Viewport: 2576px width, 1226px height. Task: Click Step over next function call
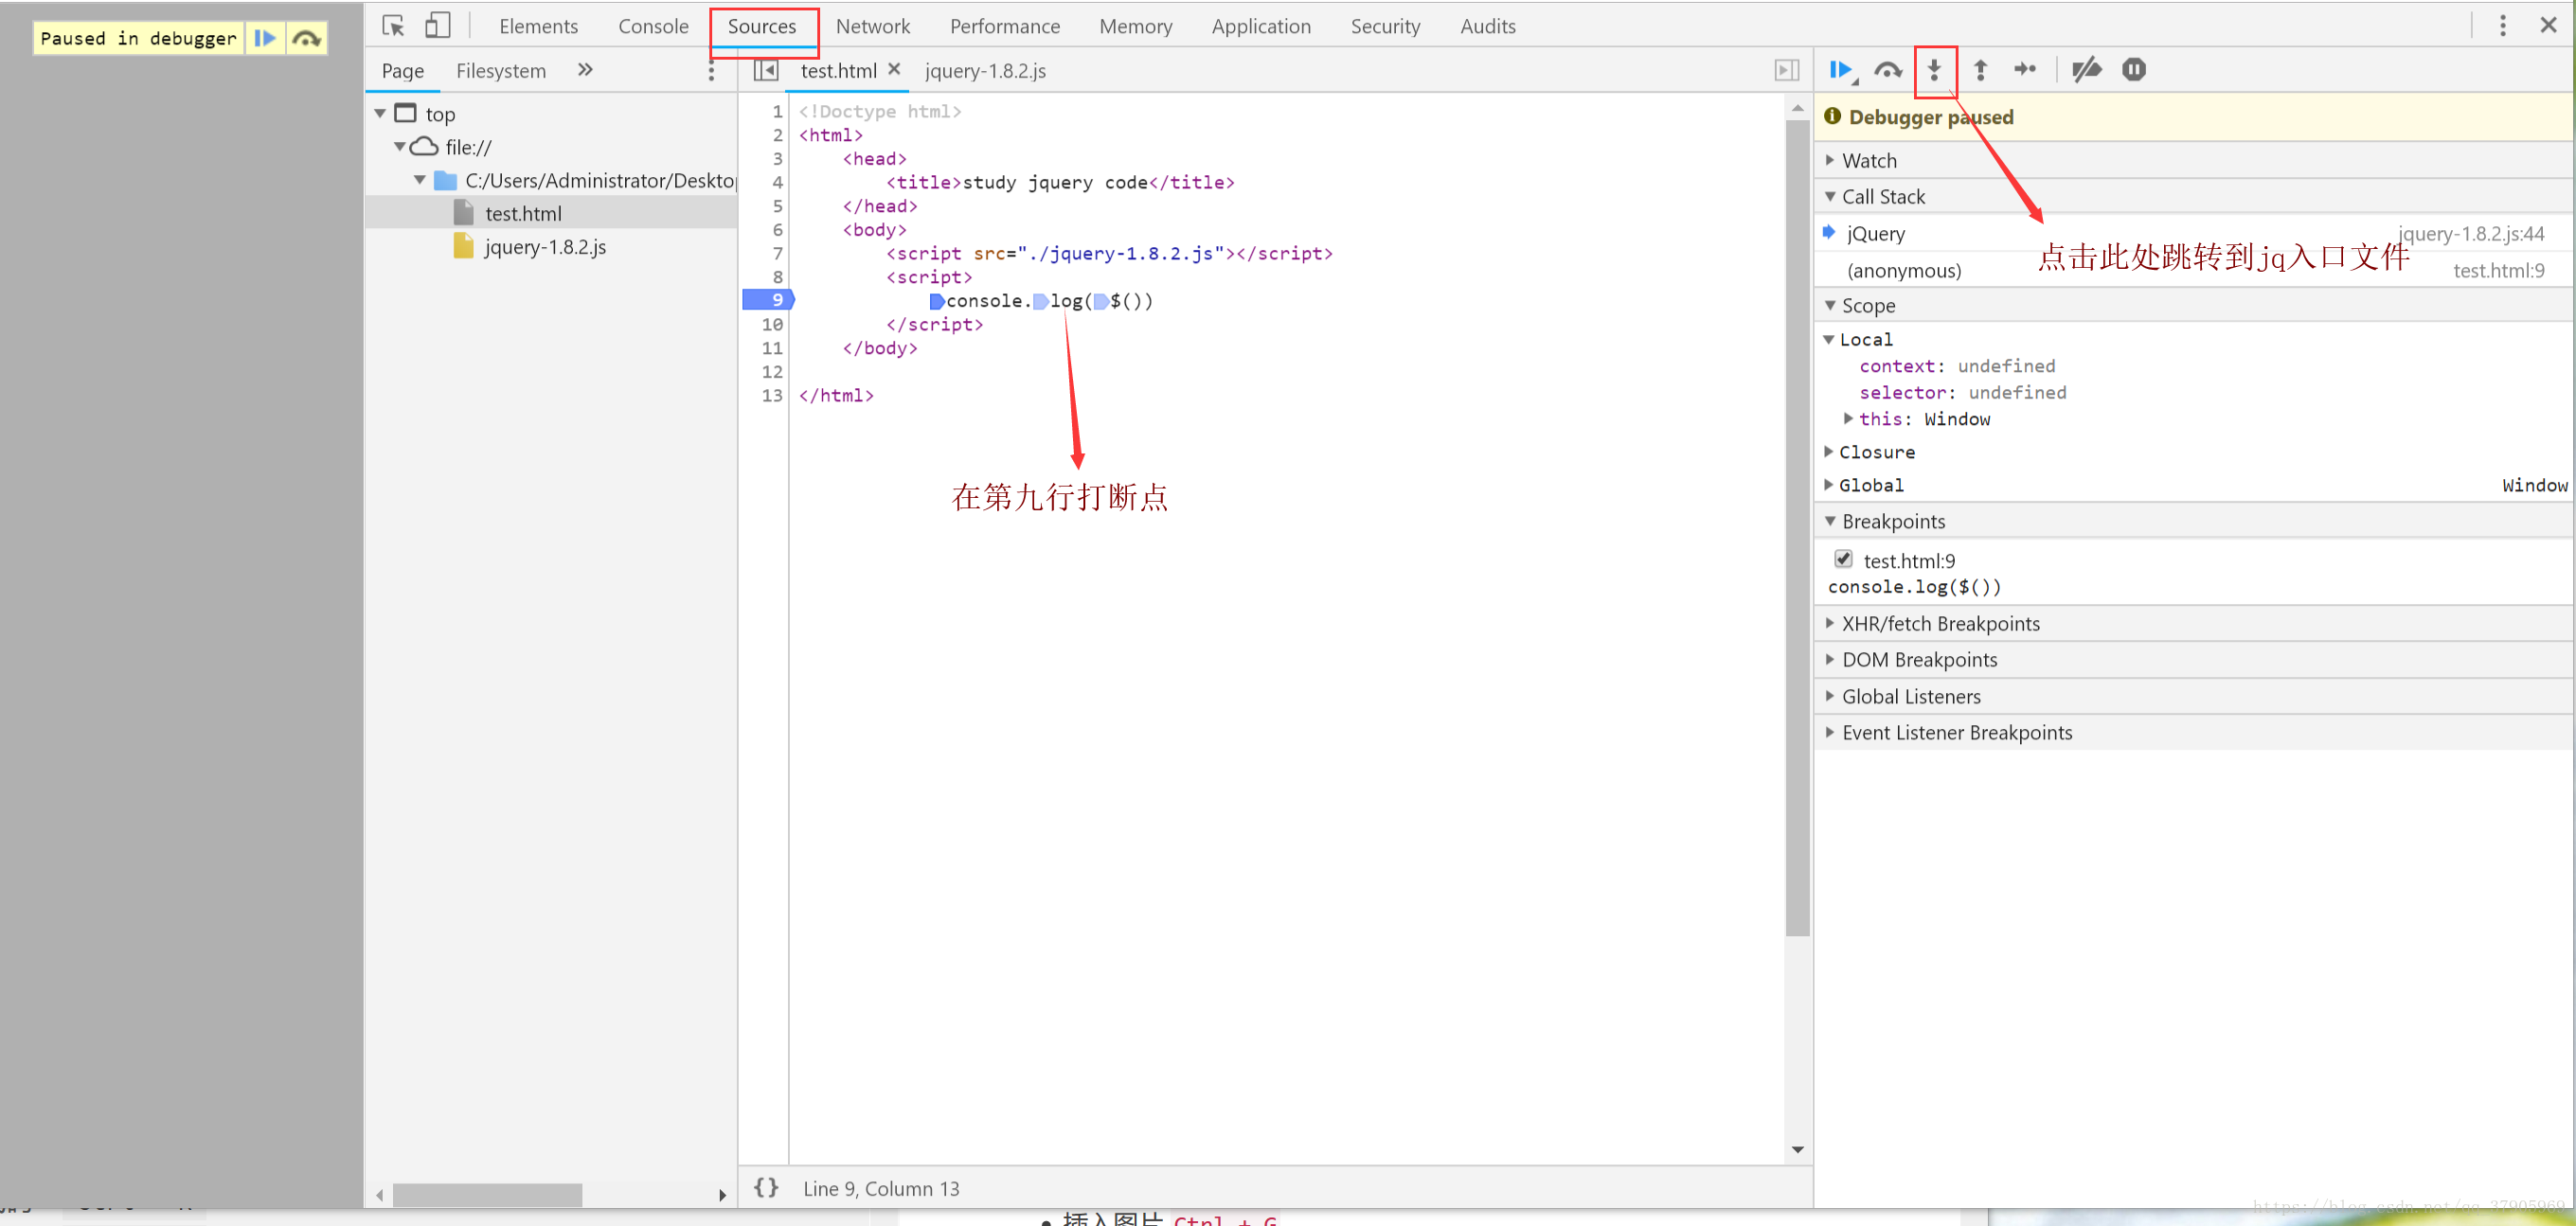pos(1887,70)
